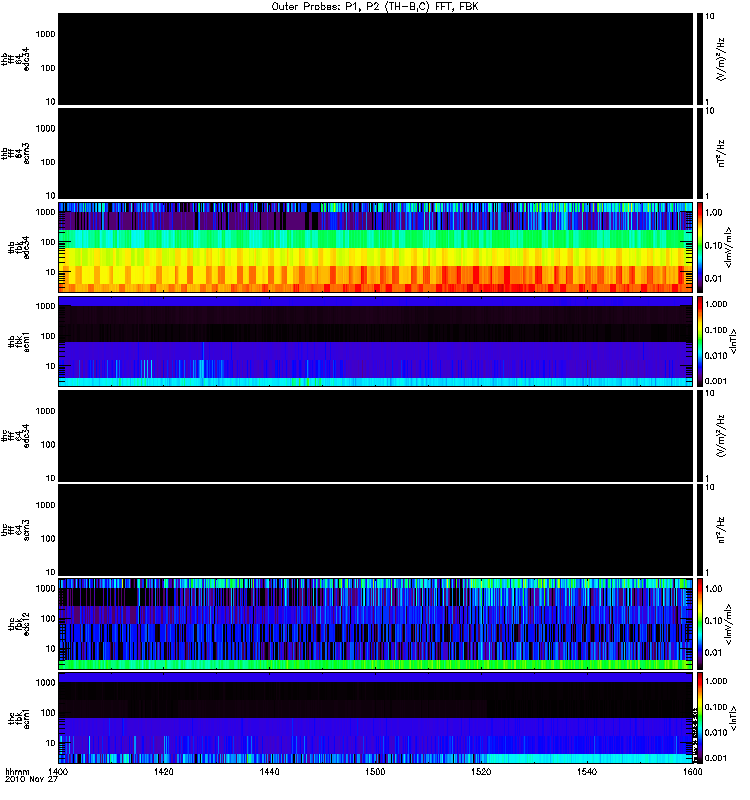Select the thc fbk edc12 spectrogram panel

coord(376,623)
